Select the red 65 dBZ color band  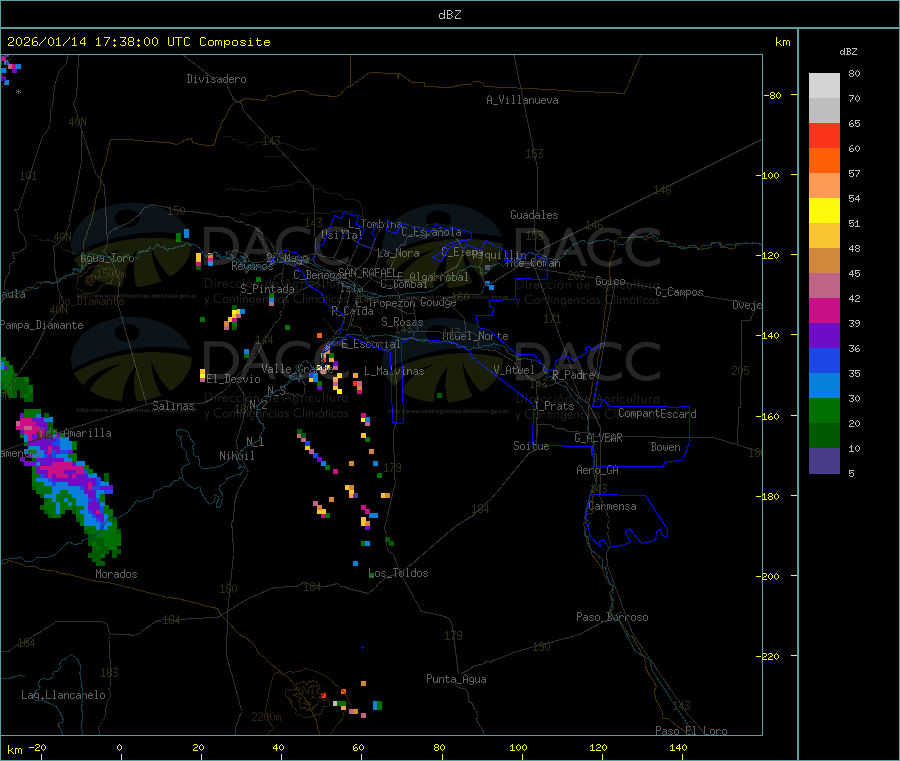point(824,135)
